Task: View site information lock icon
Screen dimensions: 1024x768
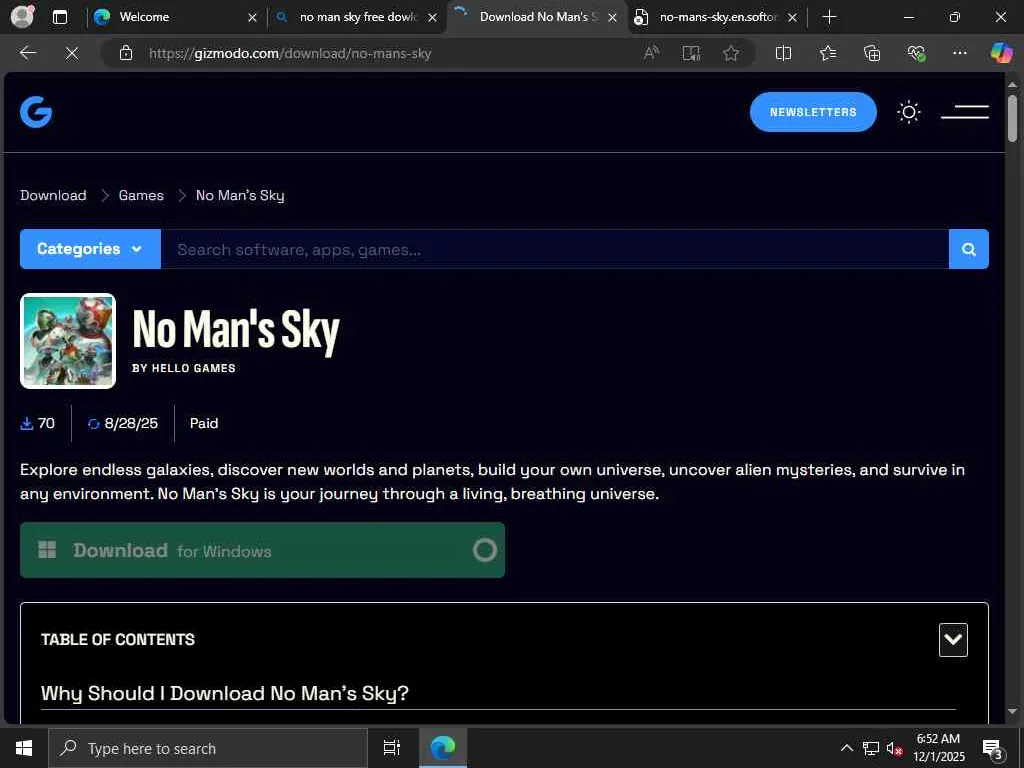Action: [126, 53]
